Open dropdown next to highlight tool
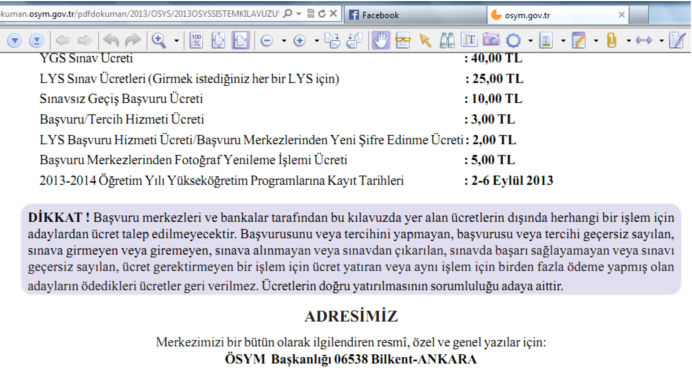The image size is (692, 376). click(x=563, y=41)
